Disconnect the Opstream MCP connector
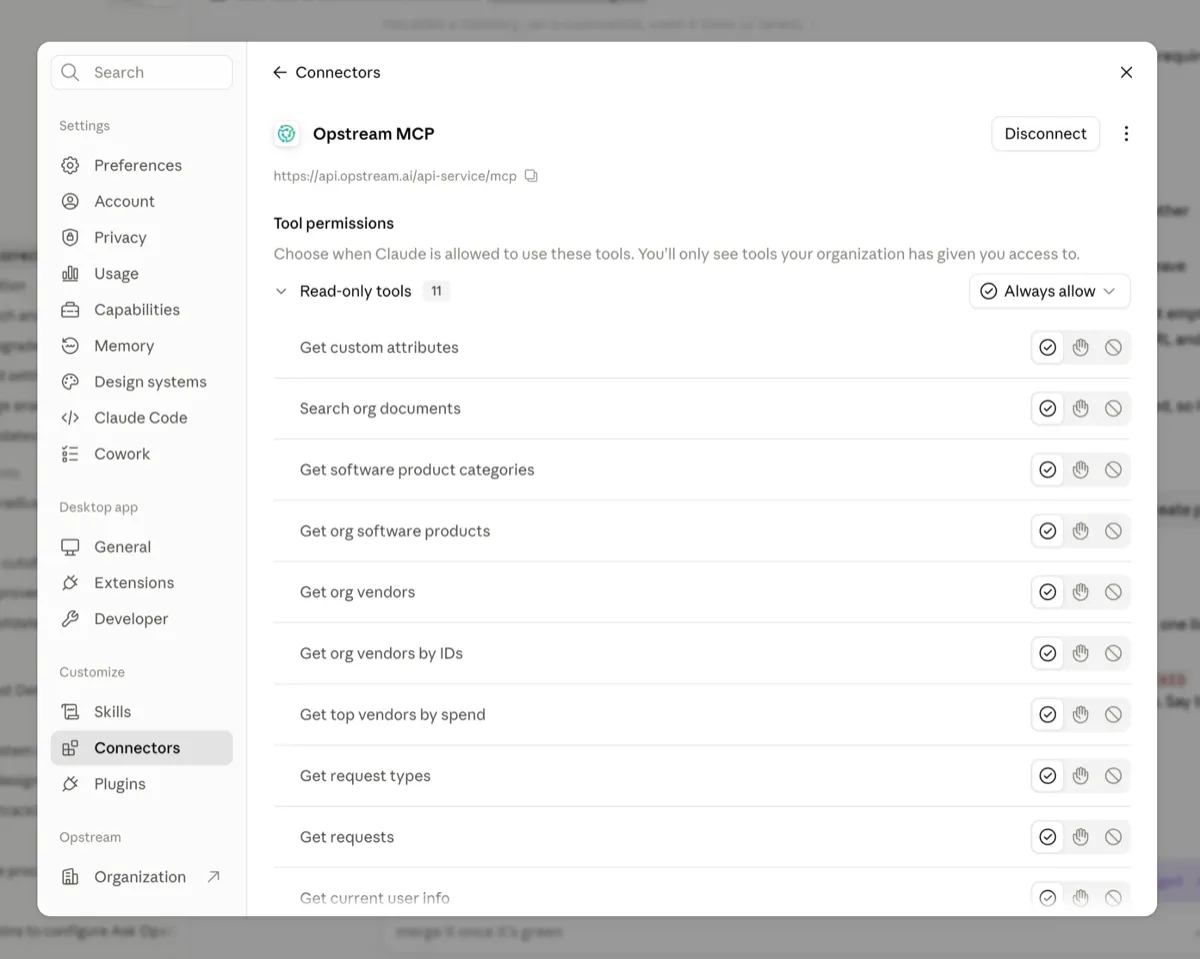The width and height of the screenshot is (1200, 959). coord(1045,133)
